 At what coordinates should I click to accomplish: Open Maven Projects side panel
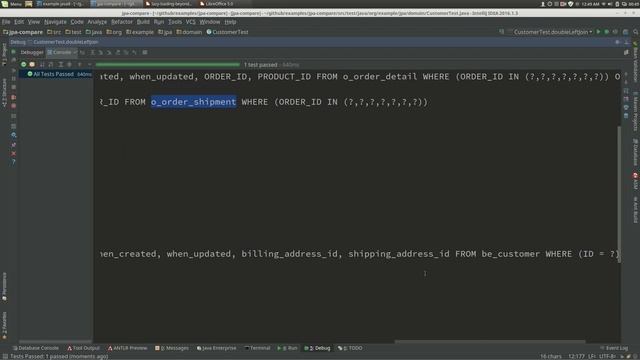point(636,111)
